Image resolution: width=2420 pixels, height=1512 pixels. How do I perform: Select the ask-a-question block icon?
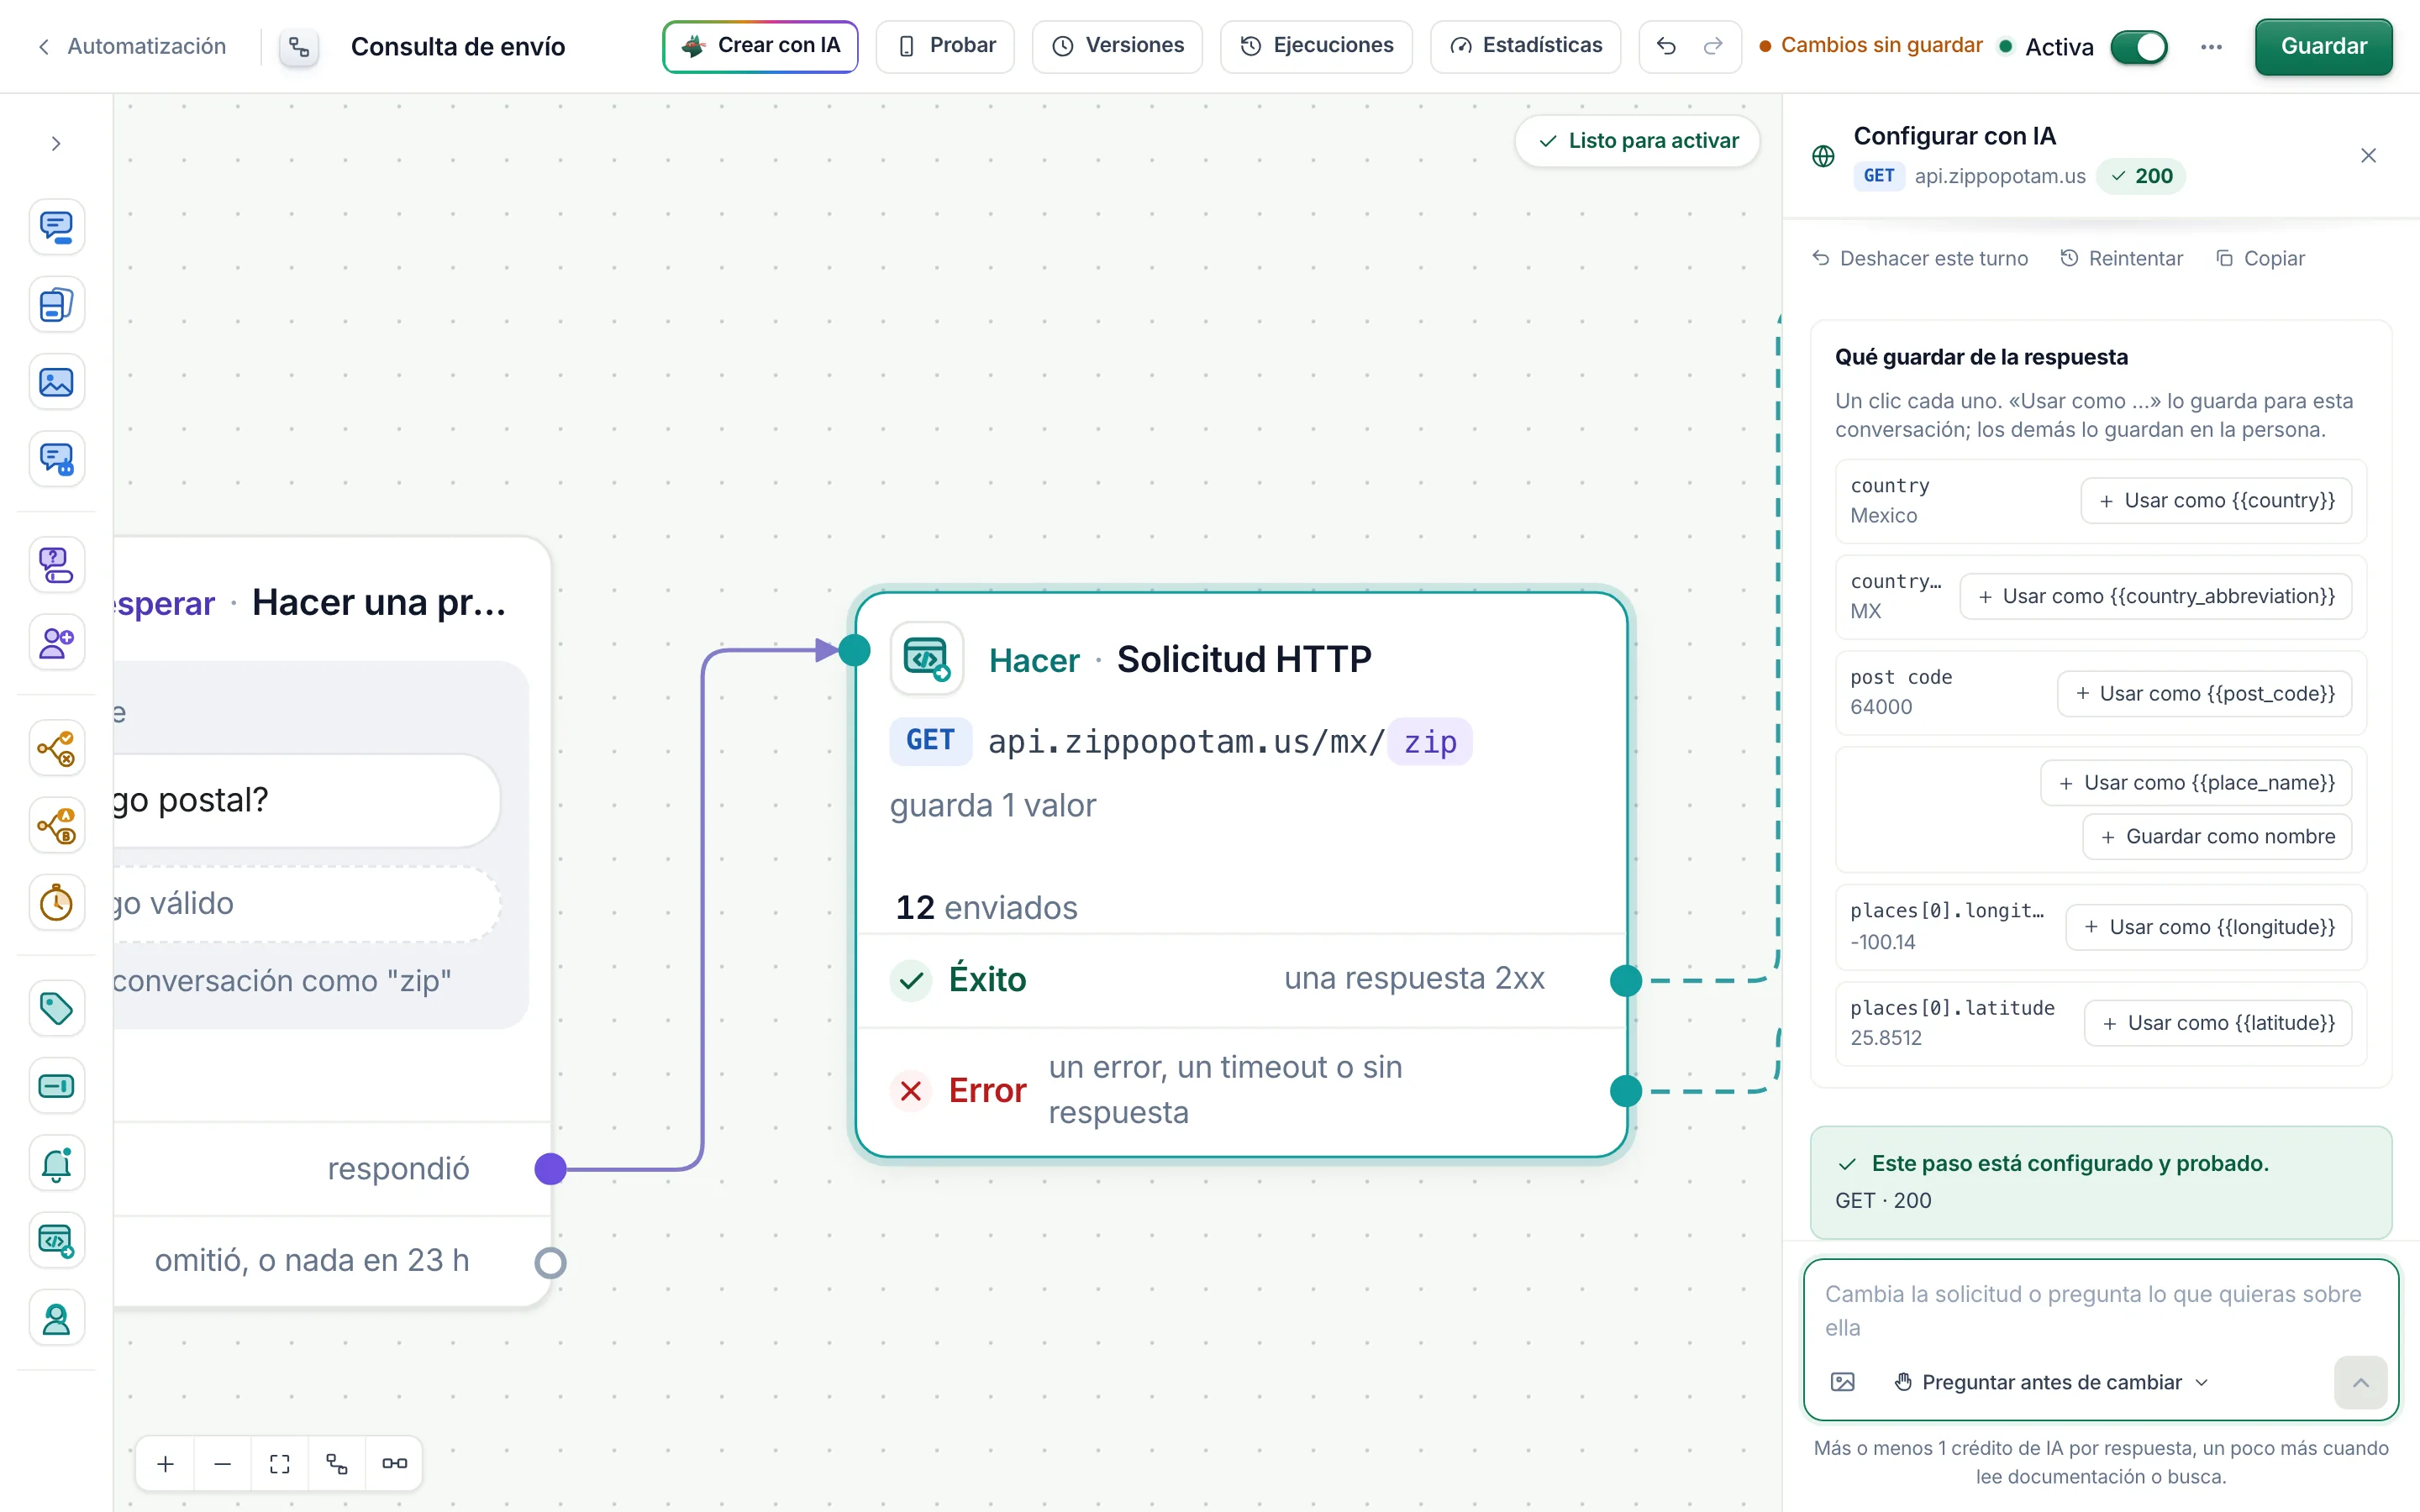point(56,565)
